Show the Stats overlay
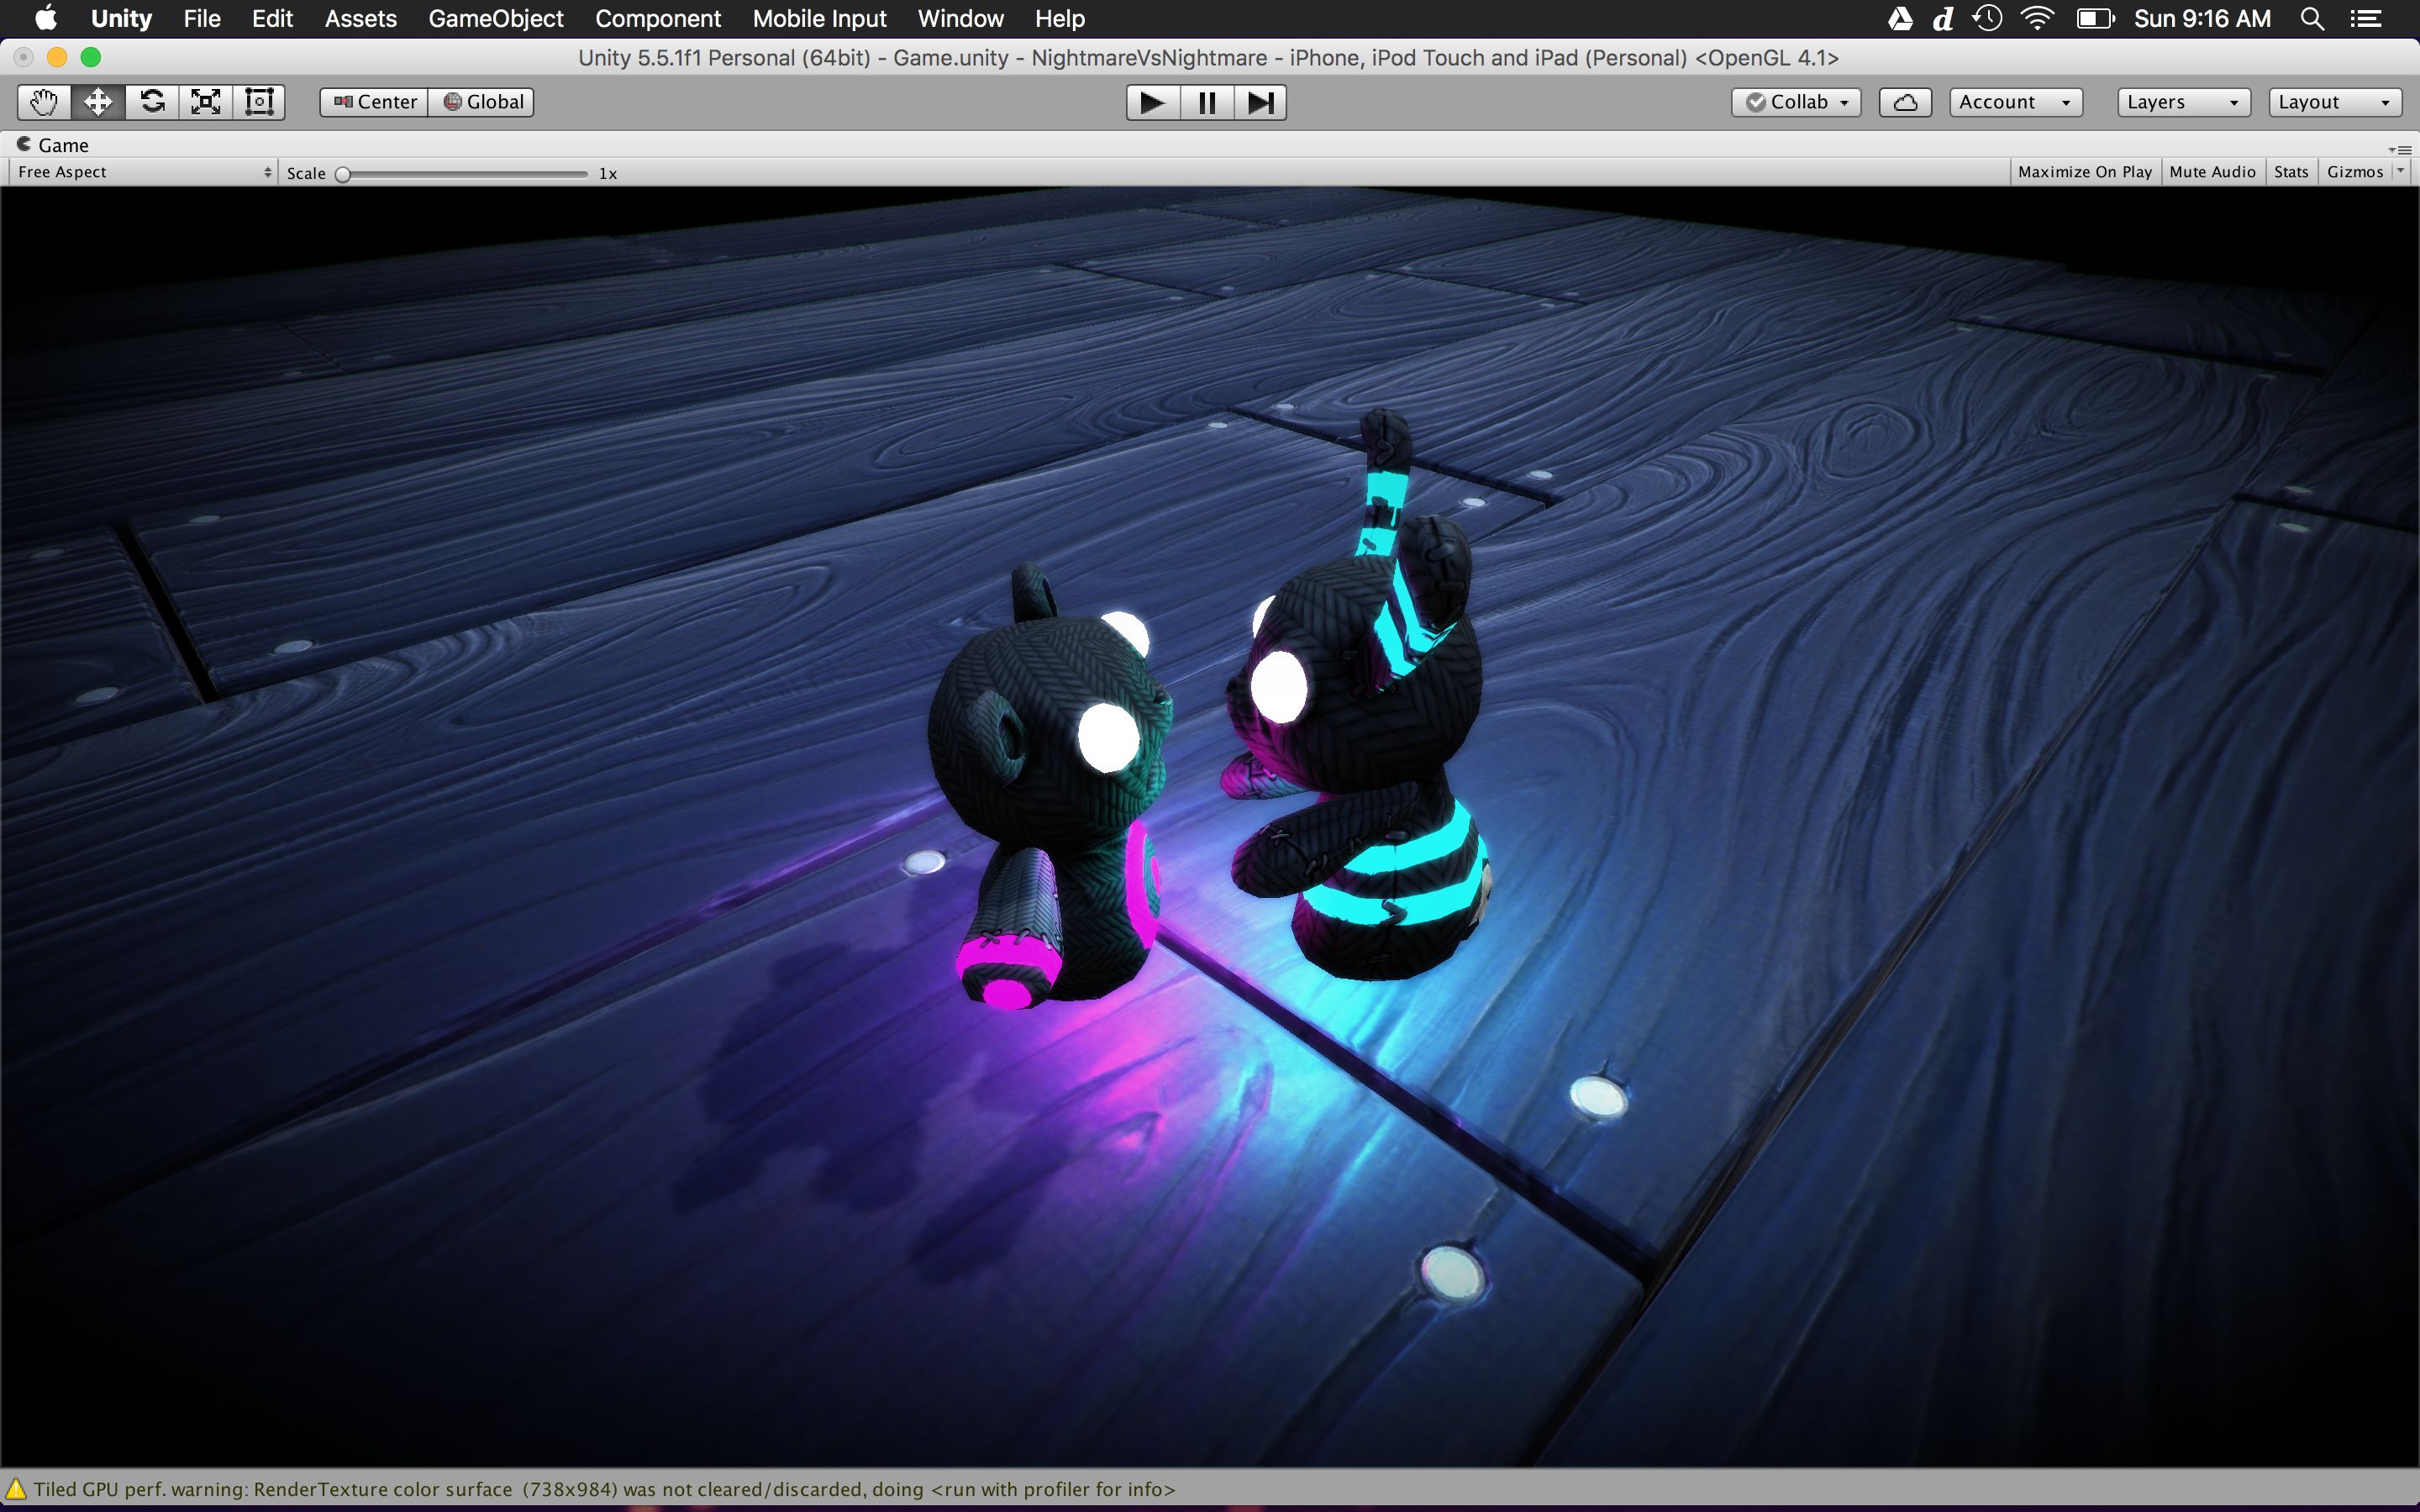Screen dimensions: 2420x1512 click(2290, 172)
